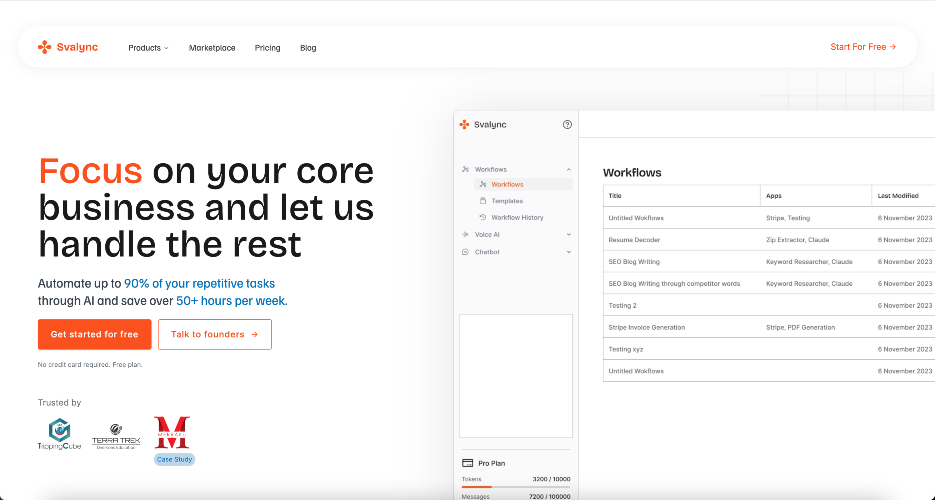This screenshot has width=935, height=500.
Task: Click the Pro Plan label
Action: click(491, 463)
